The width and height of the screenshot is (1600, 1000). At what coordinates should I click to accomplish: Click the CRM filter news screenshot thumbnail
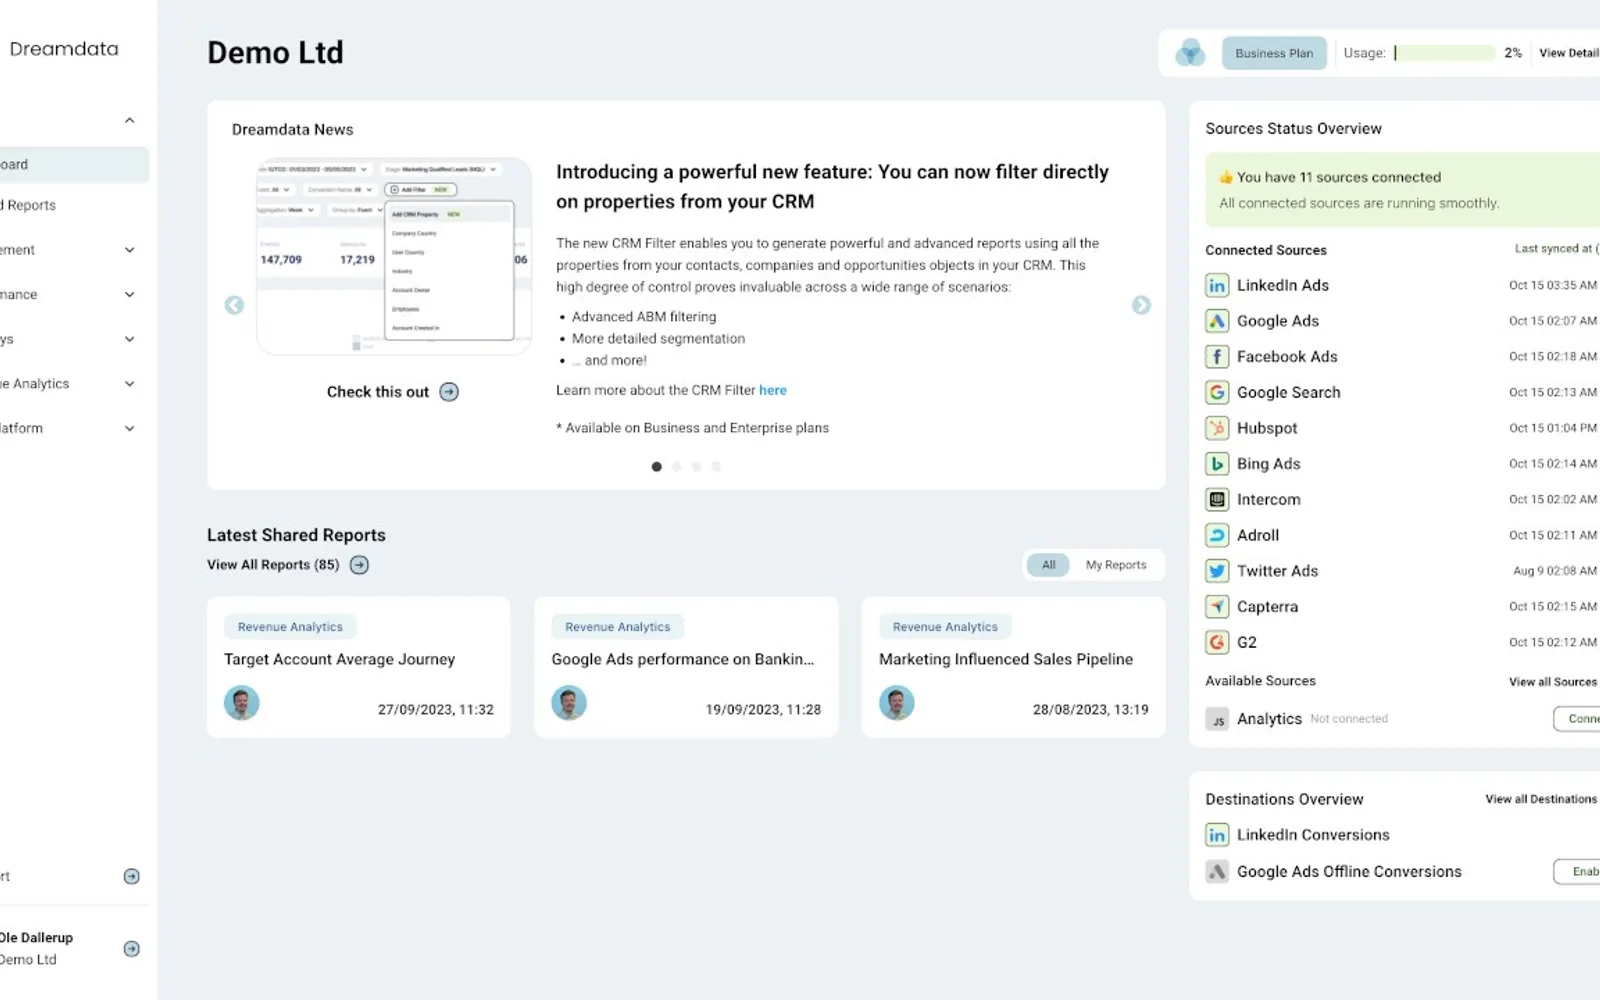tap(394, 256)
